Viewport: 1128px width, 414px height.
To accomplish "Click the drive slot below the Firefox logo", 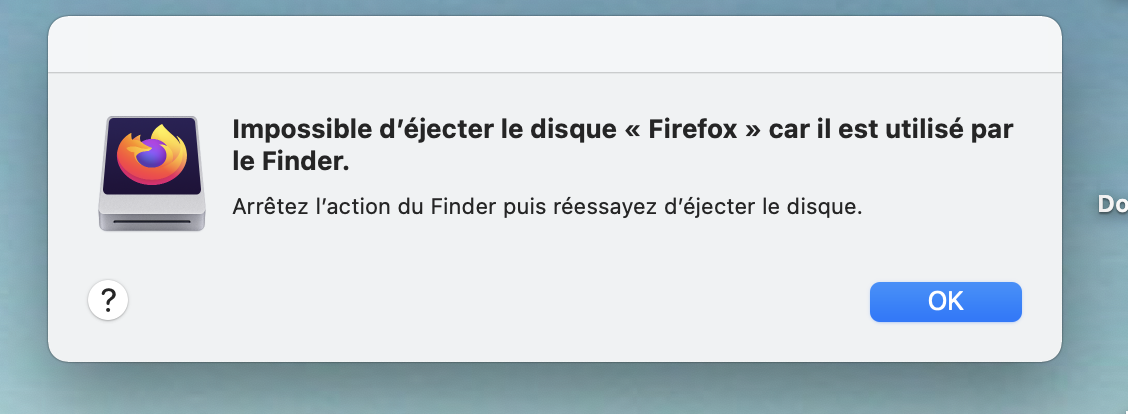I will click(x=152, y=220).
